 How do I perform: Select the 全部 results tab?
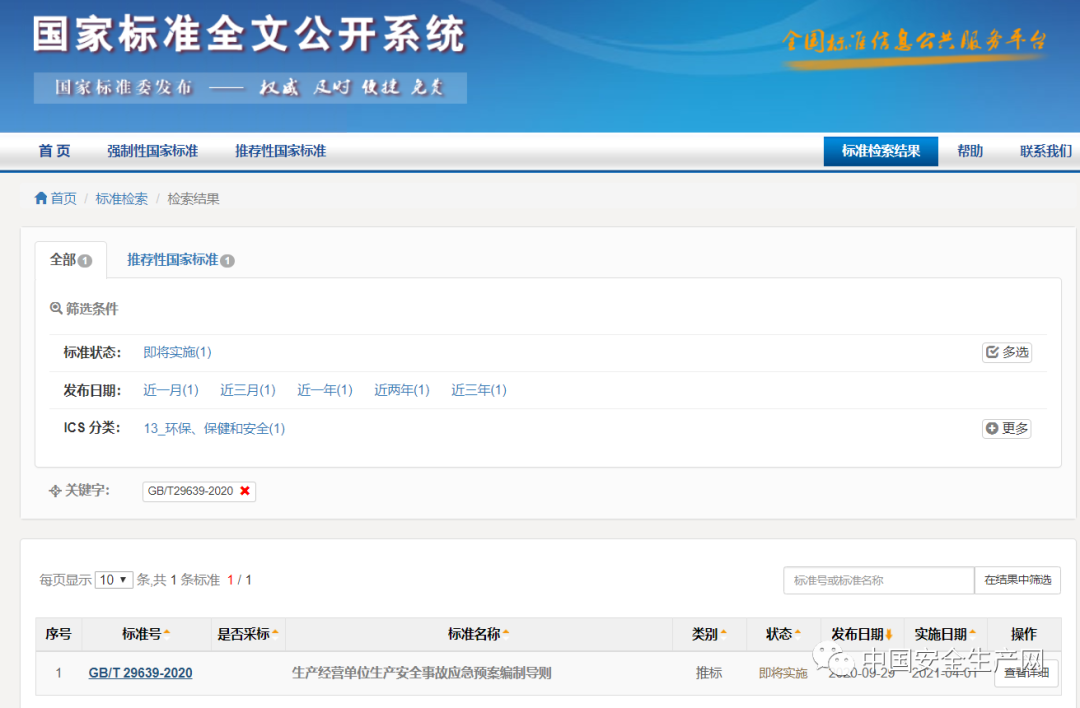71,260
